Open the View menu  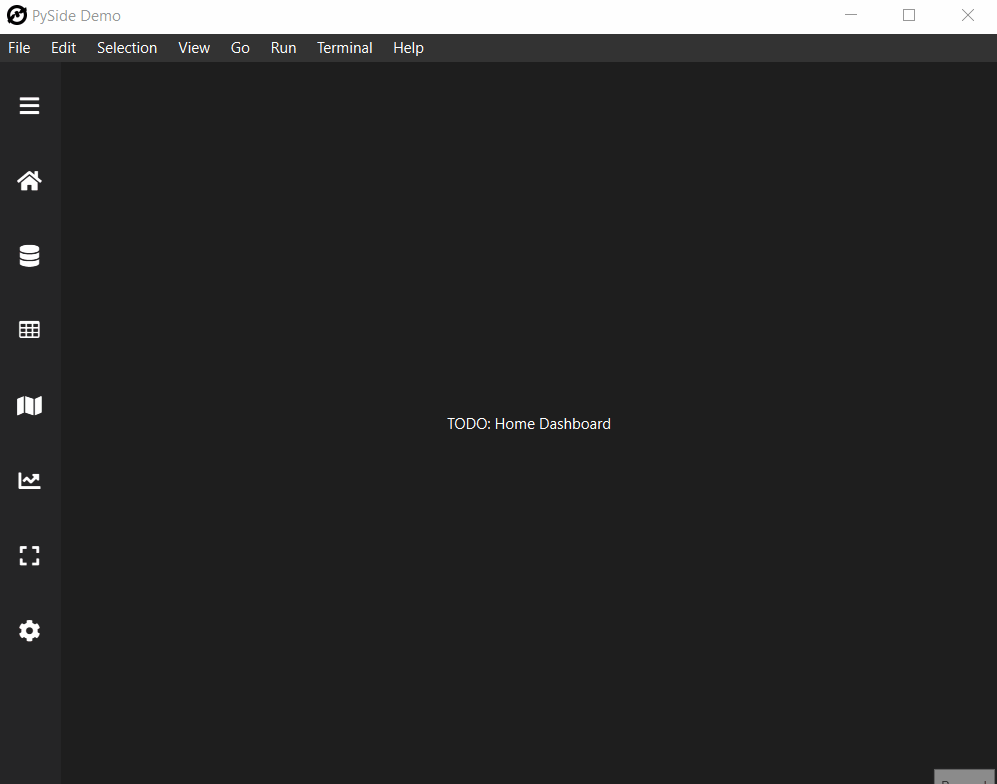[x=194, y=47]
